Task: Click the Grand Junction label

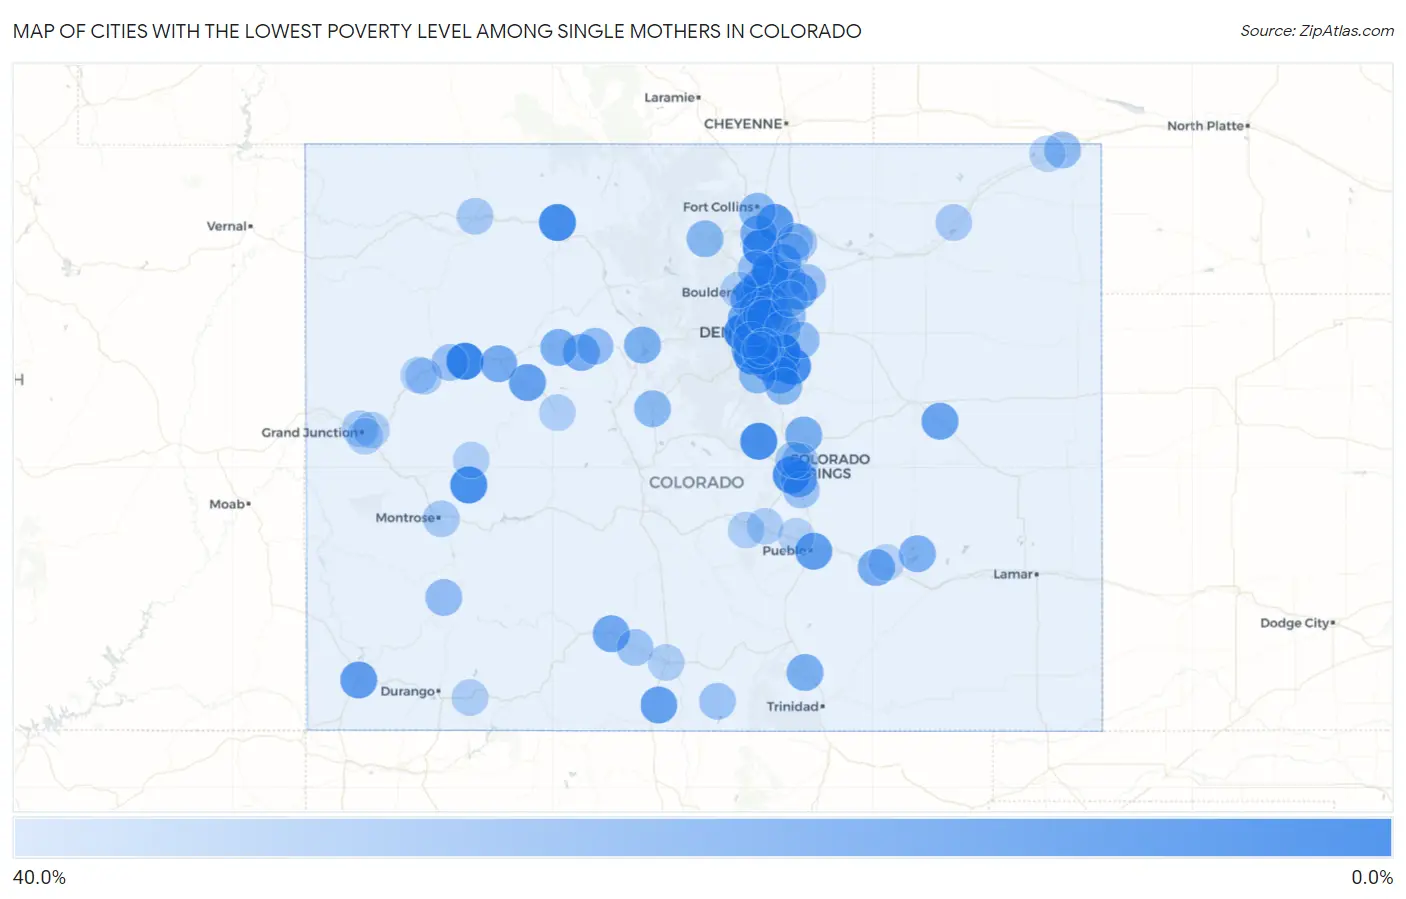Action: tap(310, 433)
